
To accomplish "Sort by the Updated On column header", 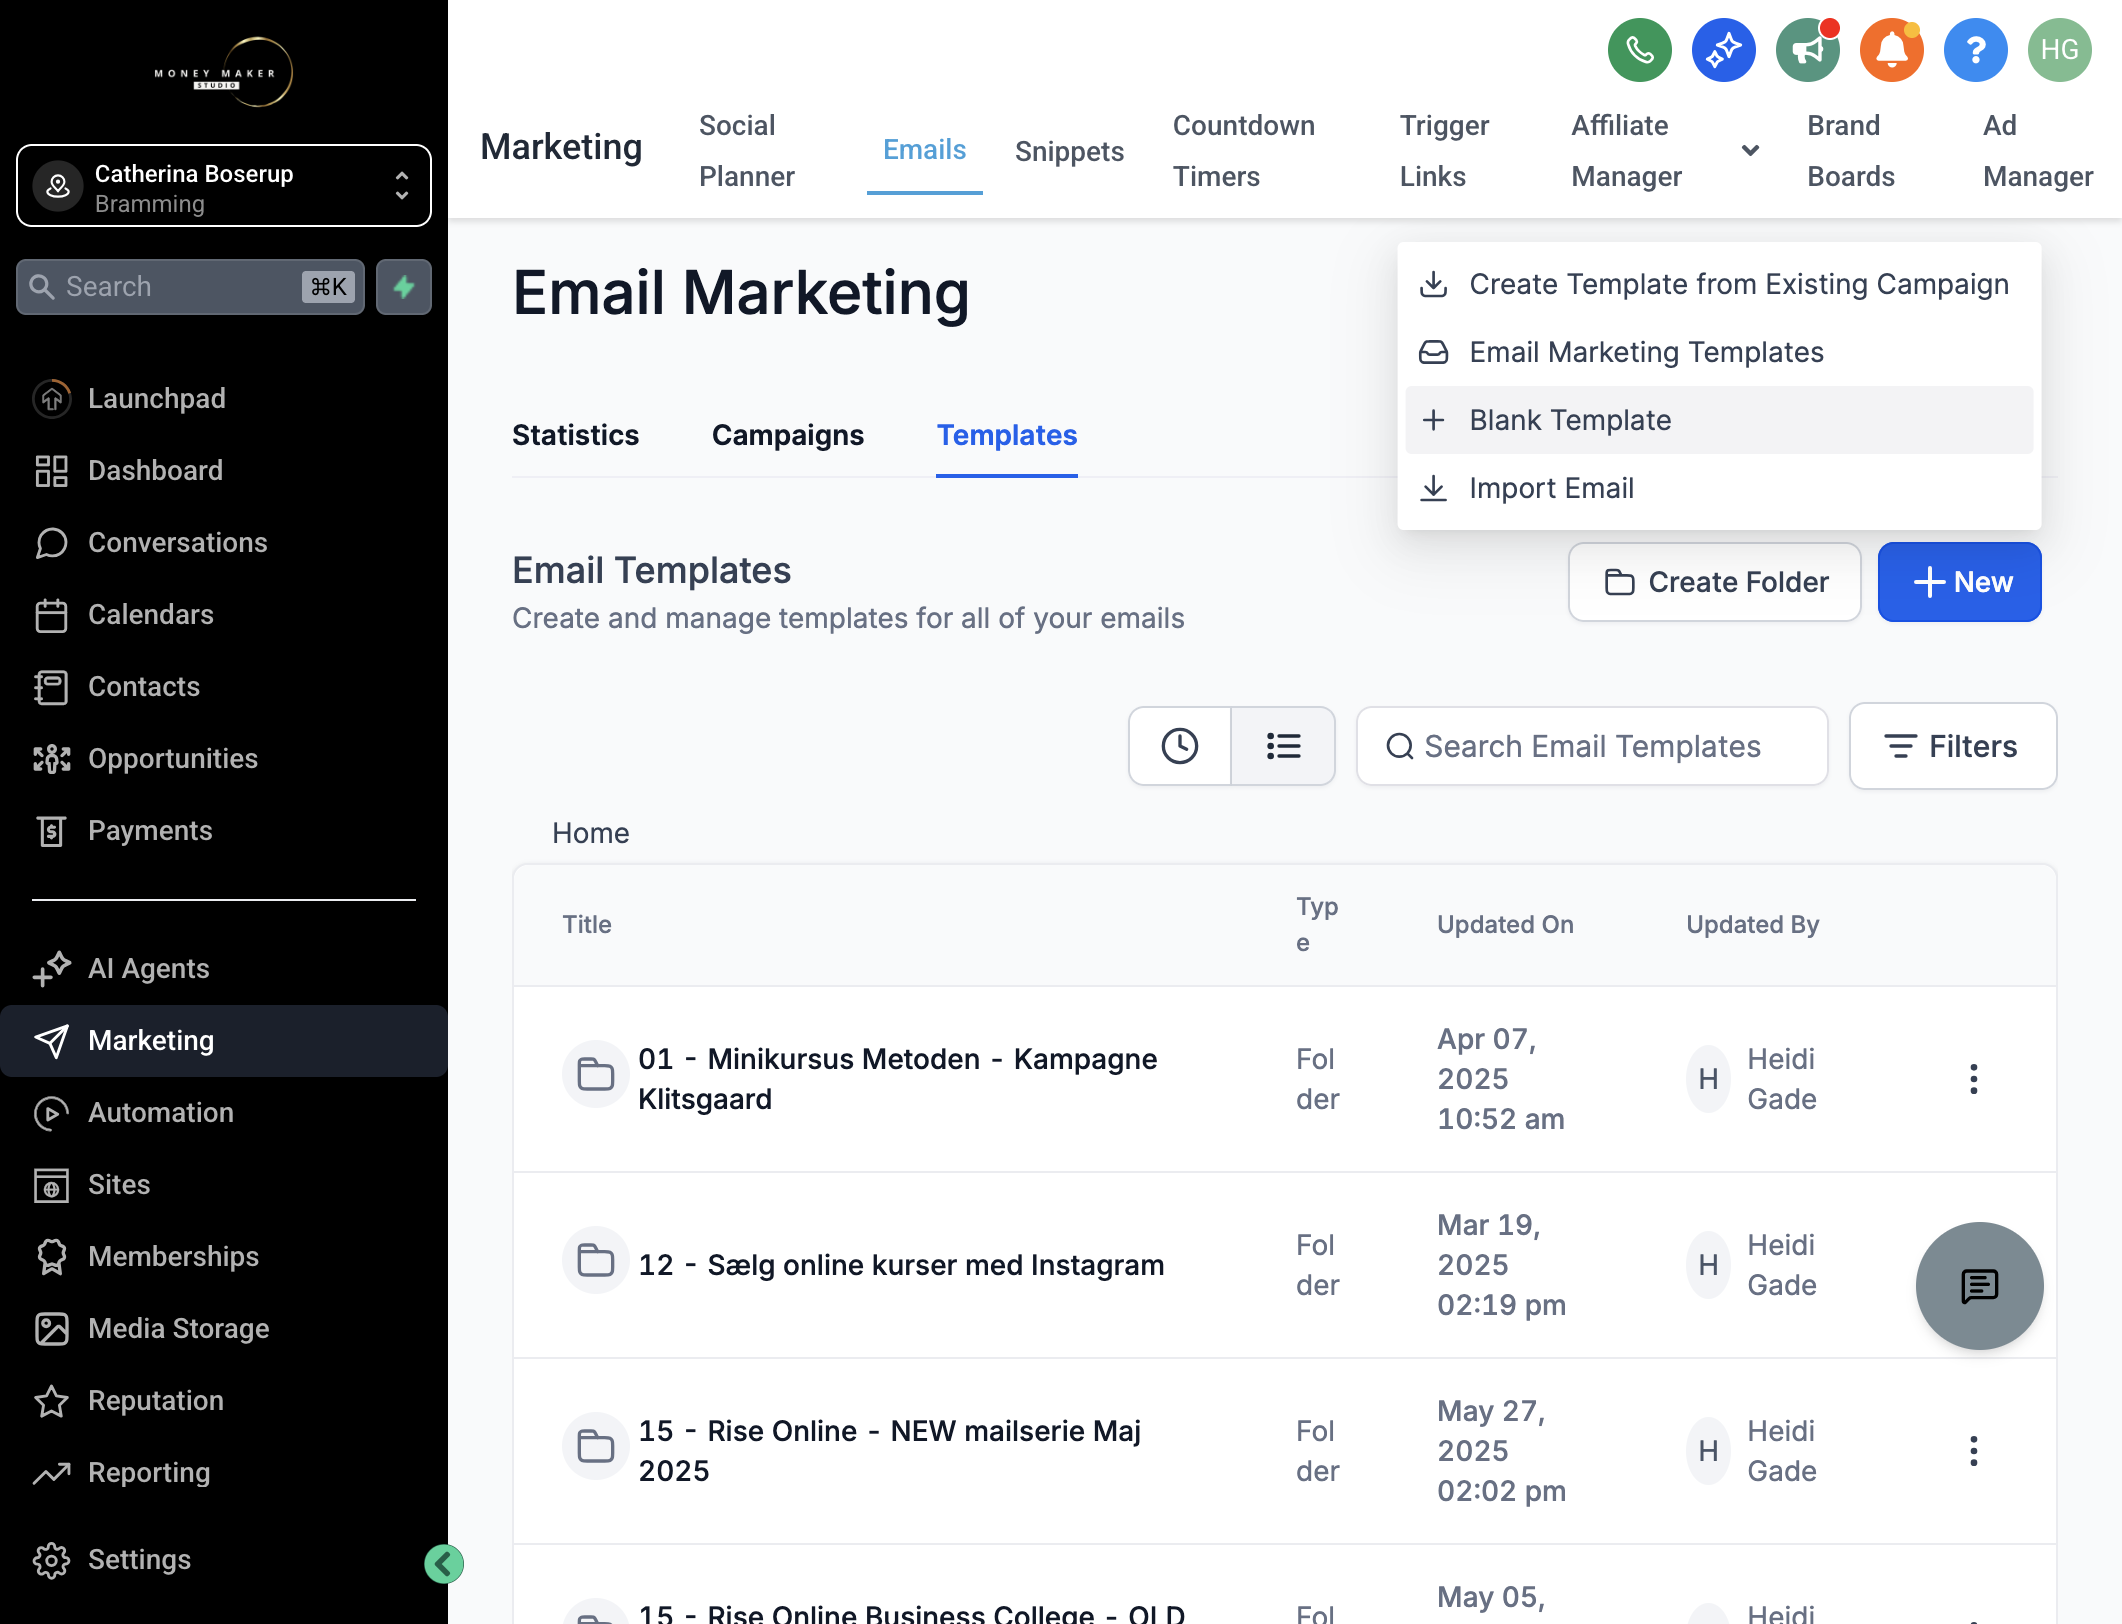I will click(1505, 925).
